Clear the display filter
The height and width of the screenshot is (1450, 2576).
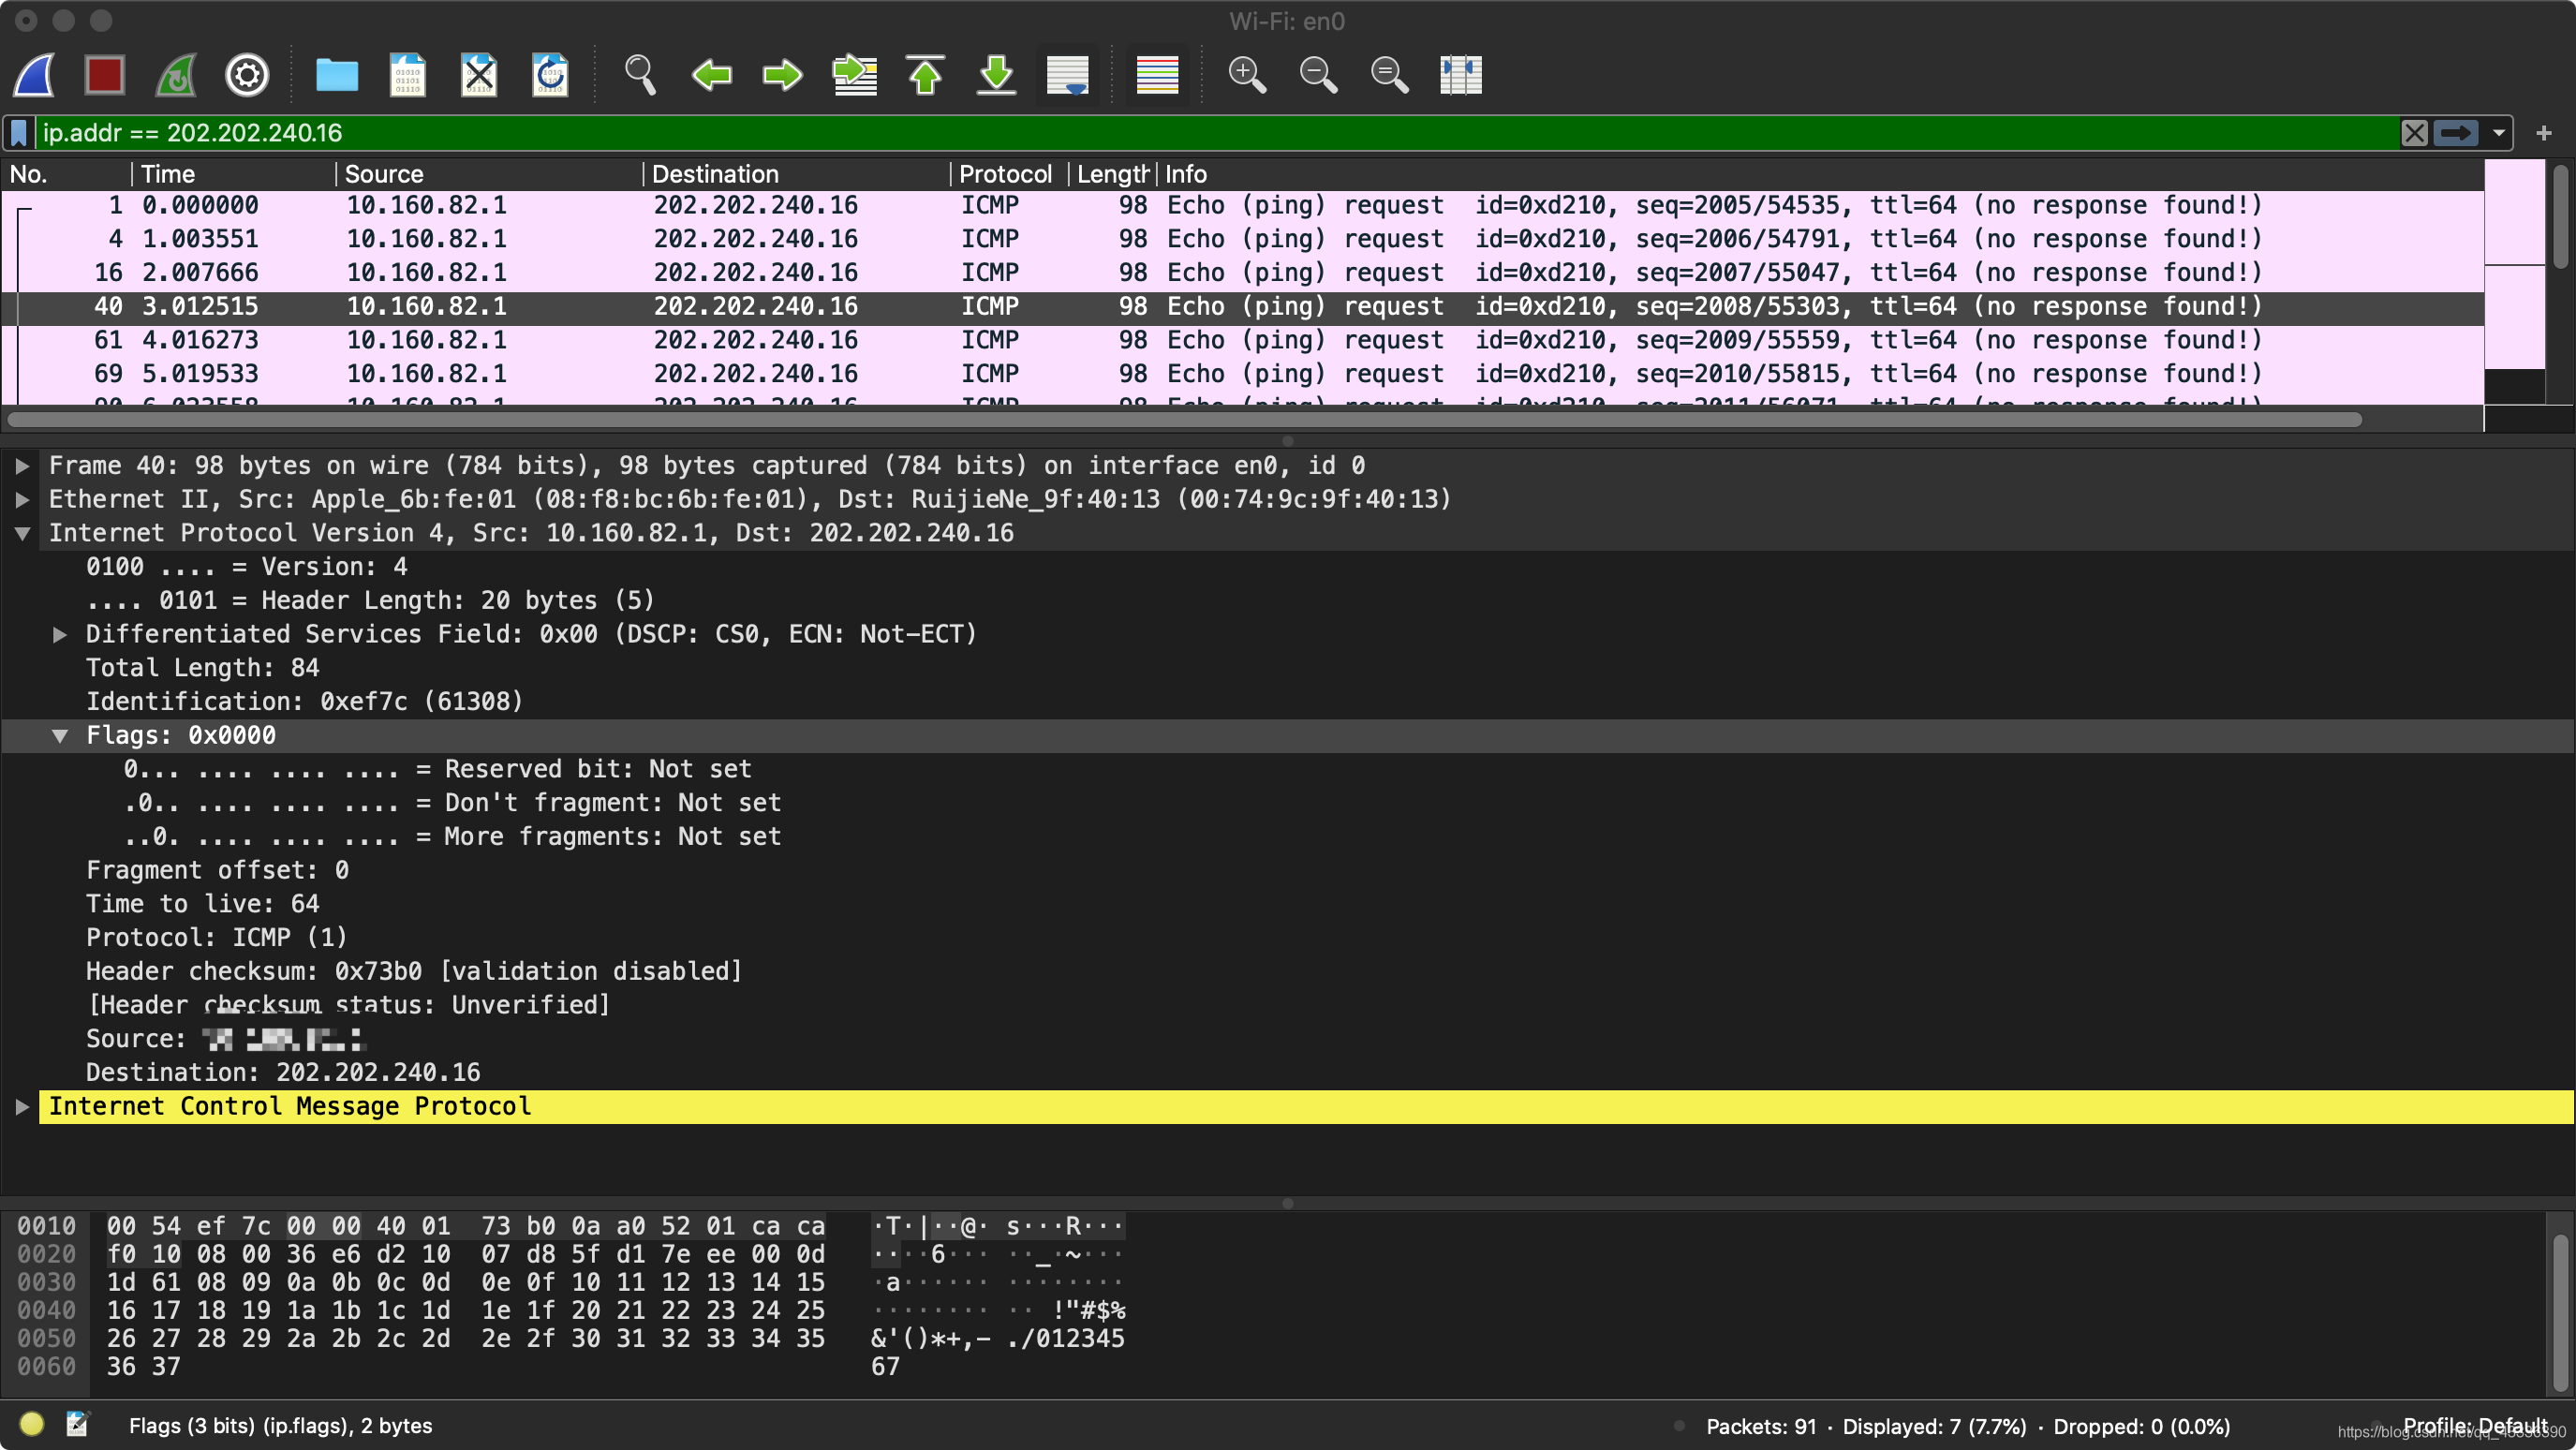point(2414,133)
